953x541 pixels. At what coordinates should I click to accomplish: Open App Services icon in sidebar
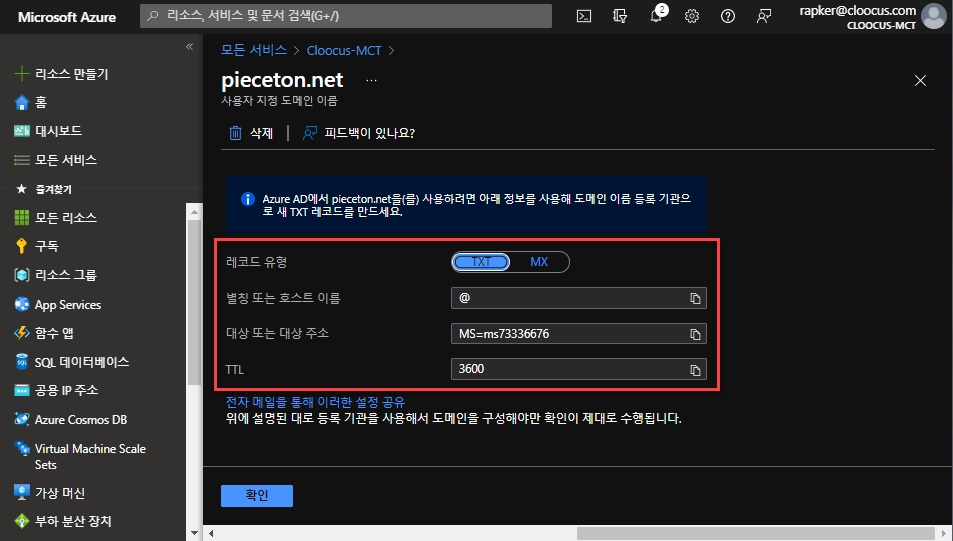tap(22, 304)
